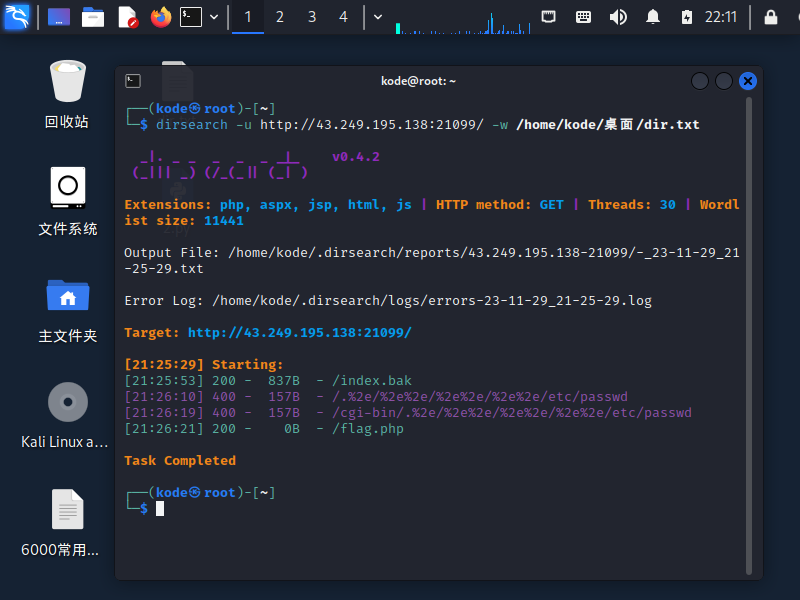Launch the text editor panel icon

[127, 17]
